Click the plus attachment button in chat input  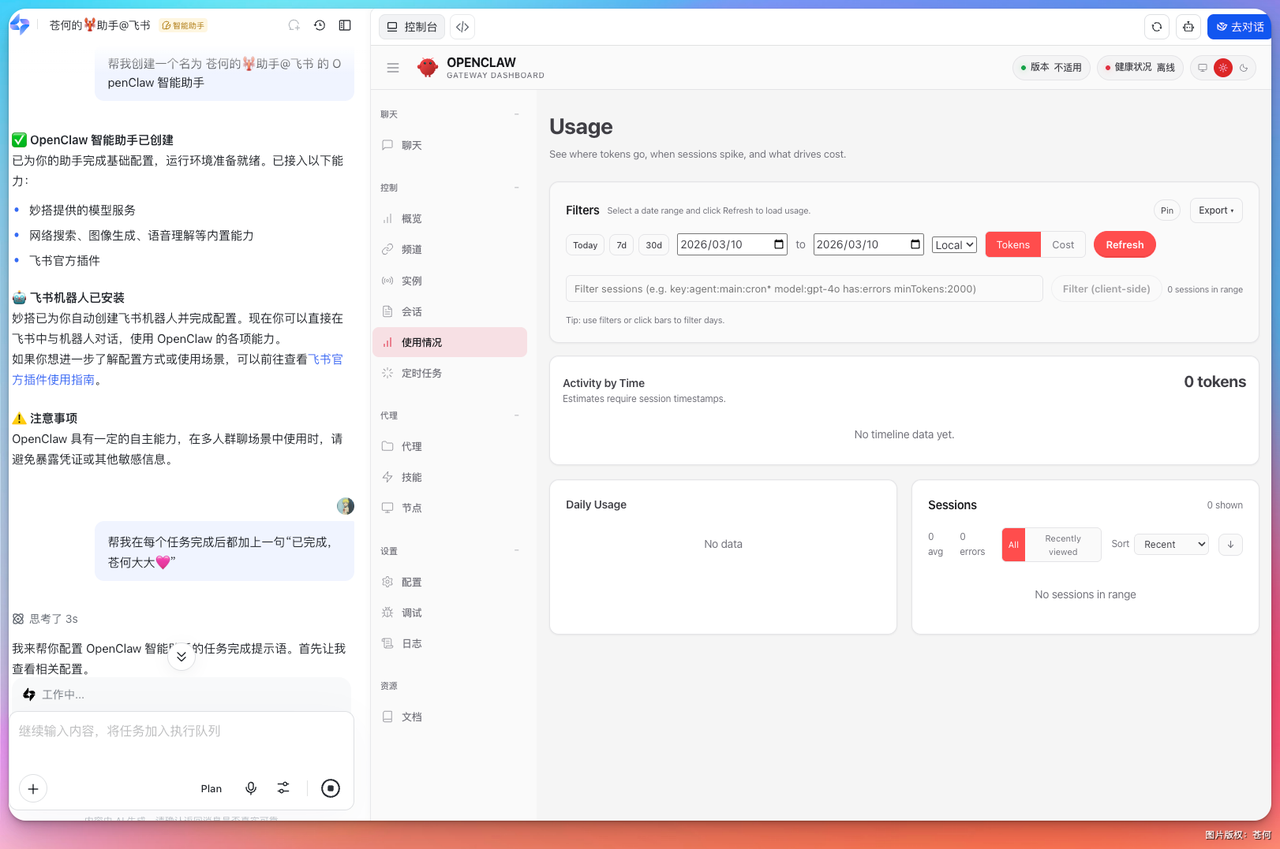click(x=33, y=789)
